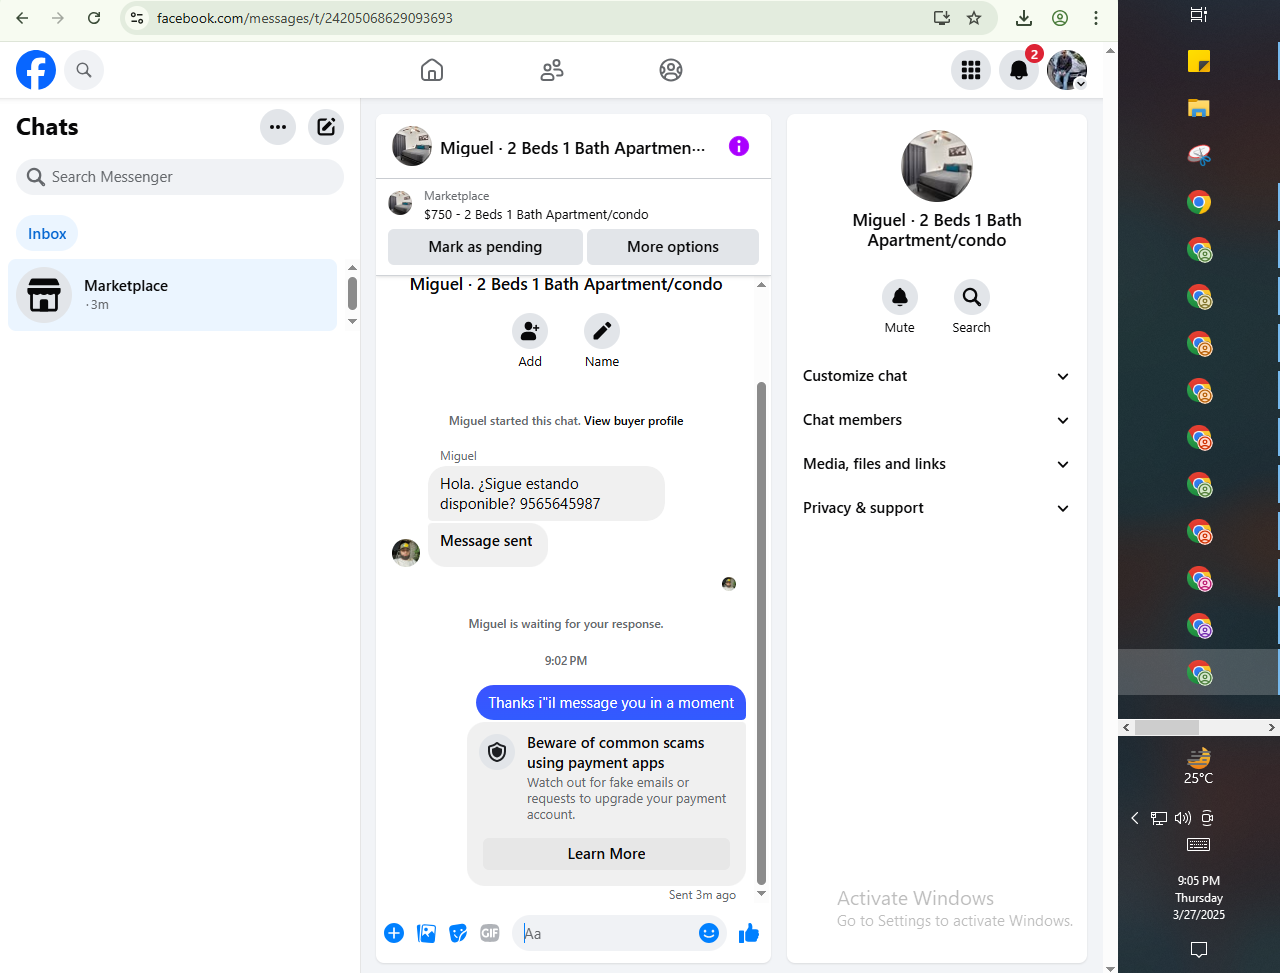Start a new message with compose icon
Screen dimensions: 1280x973
click(x=326, y=127)
